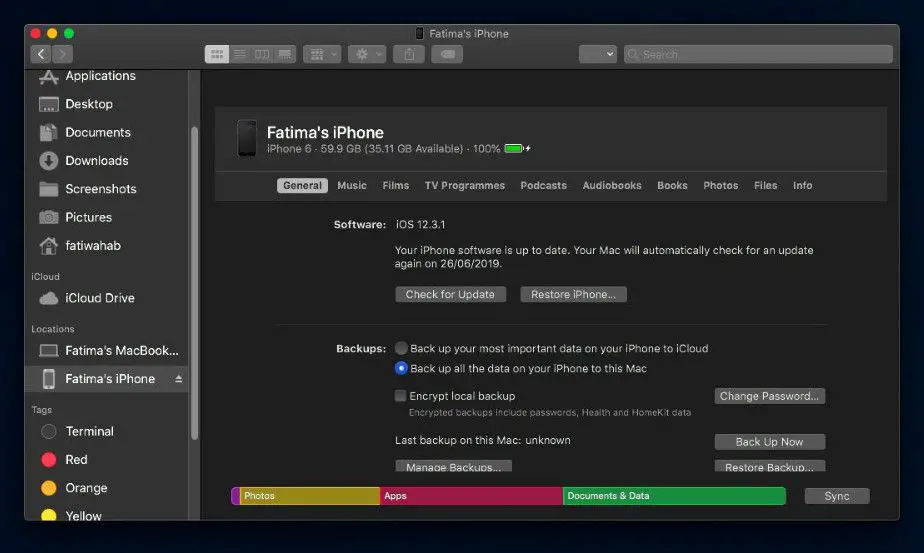Image resolution: width=924 pixels, height=553 pixels.
Task: Select the Red tag
Action: 107,460
